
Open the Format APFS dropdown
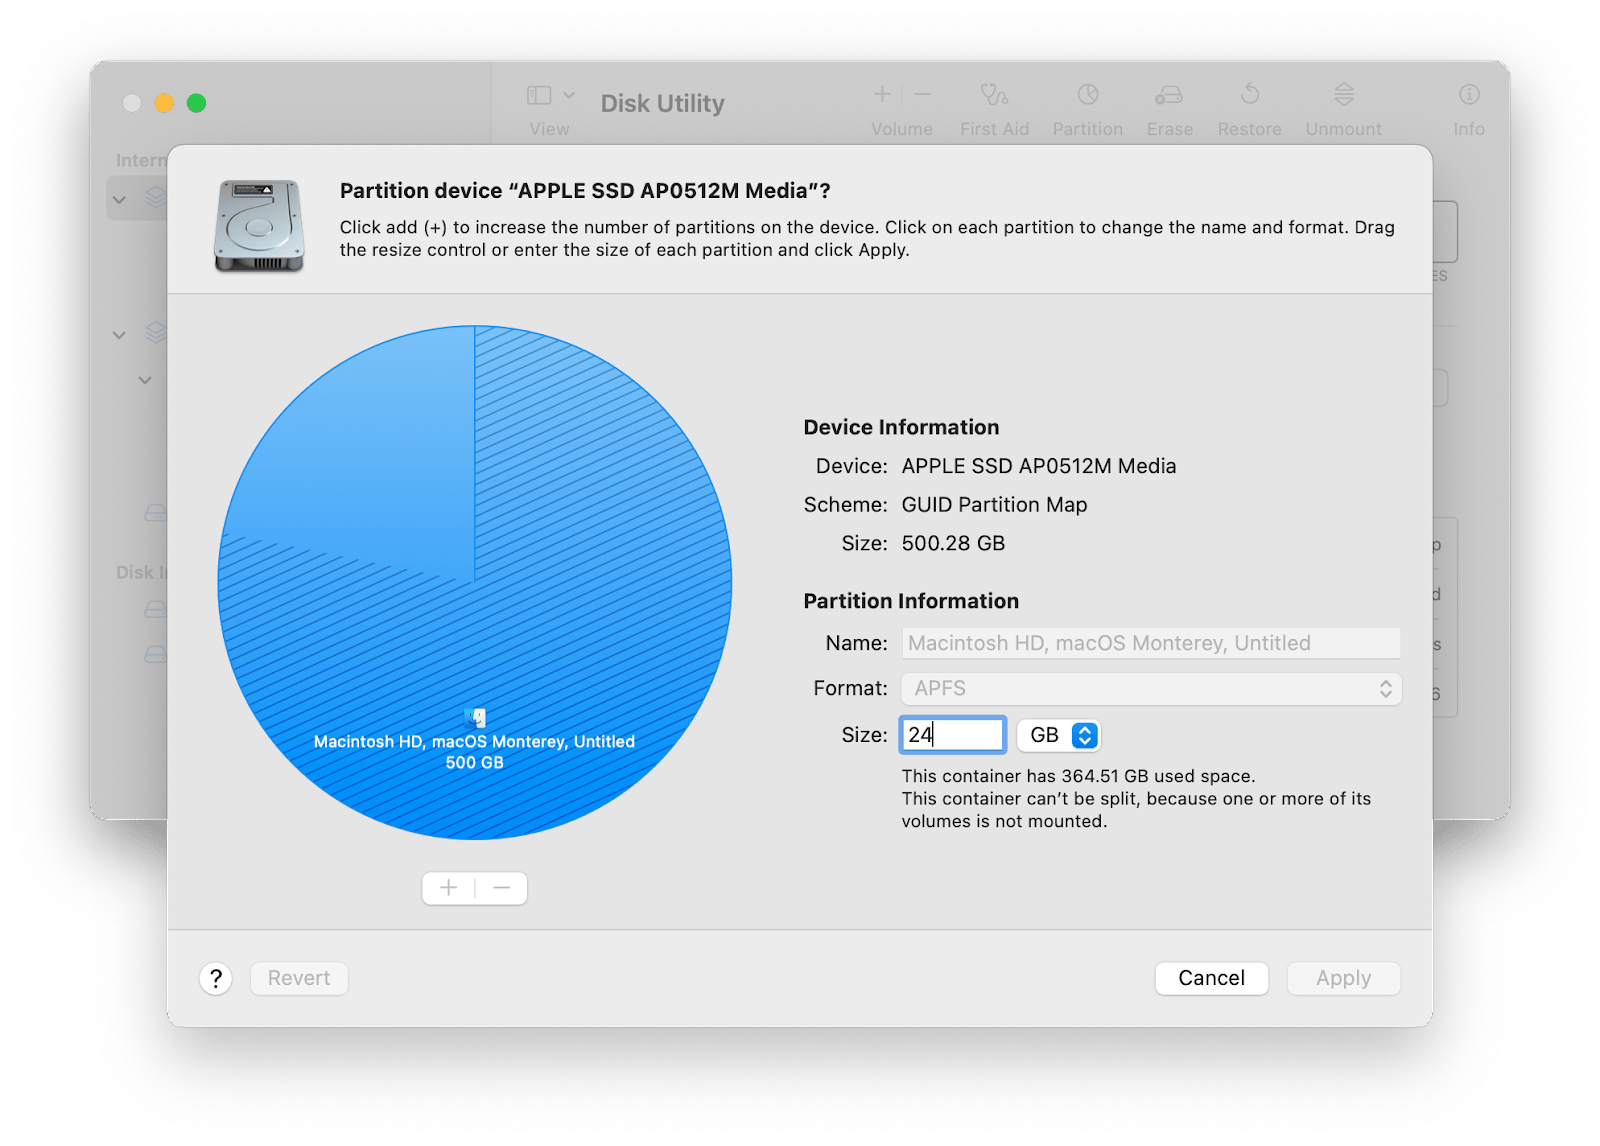[1151, 688]
